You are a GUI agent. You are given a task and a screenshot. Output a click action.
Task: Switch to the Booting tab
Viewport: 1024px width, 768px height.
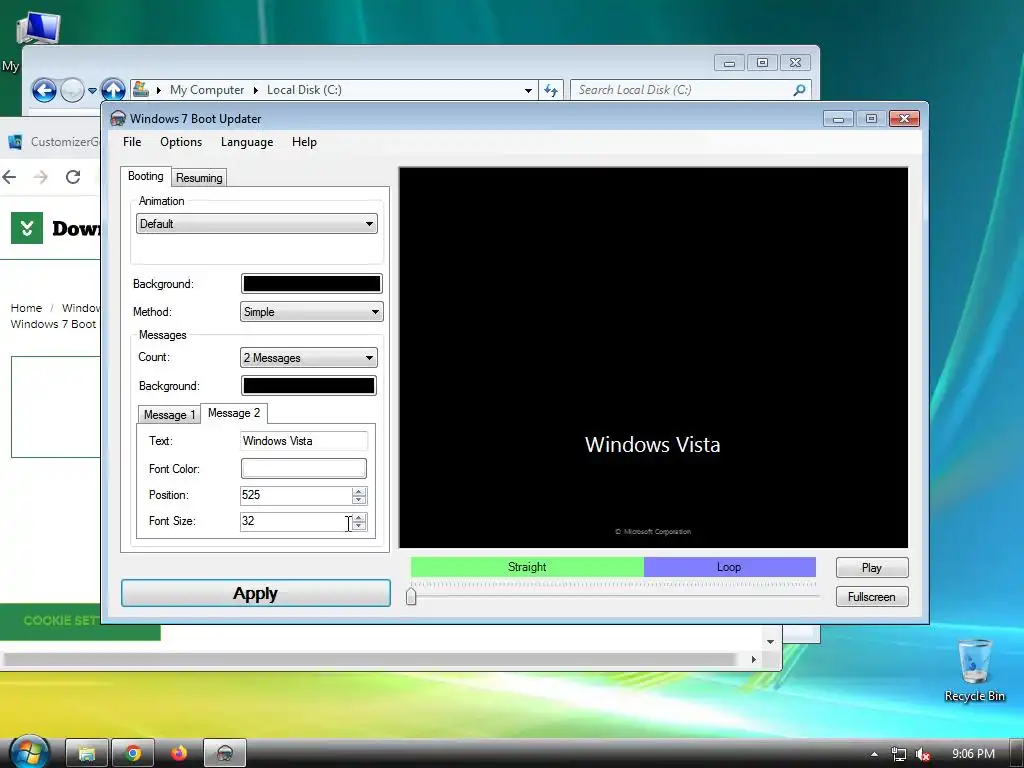(146, 176)
